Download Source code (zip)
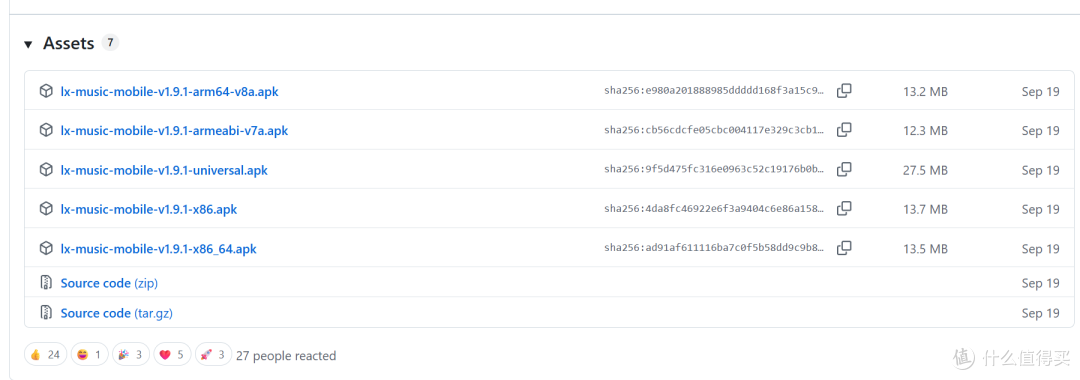Screen dimensions: 1080x380 [110, 283]
